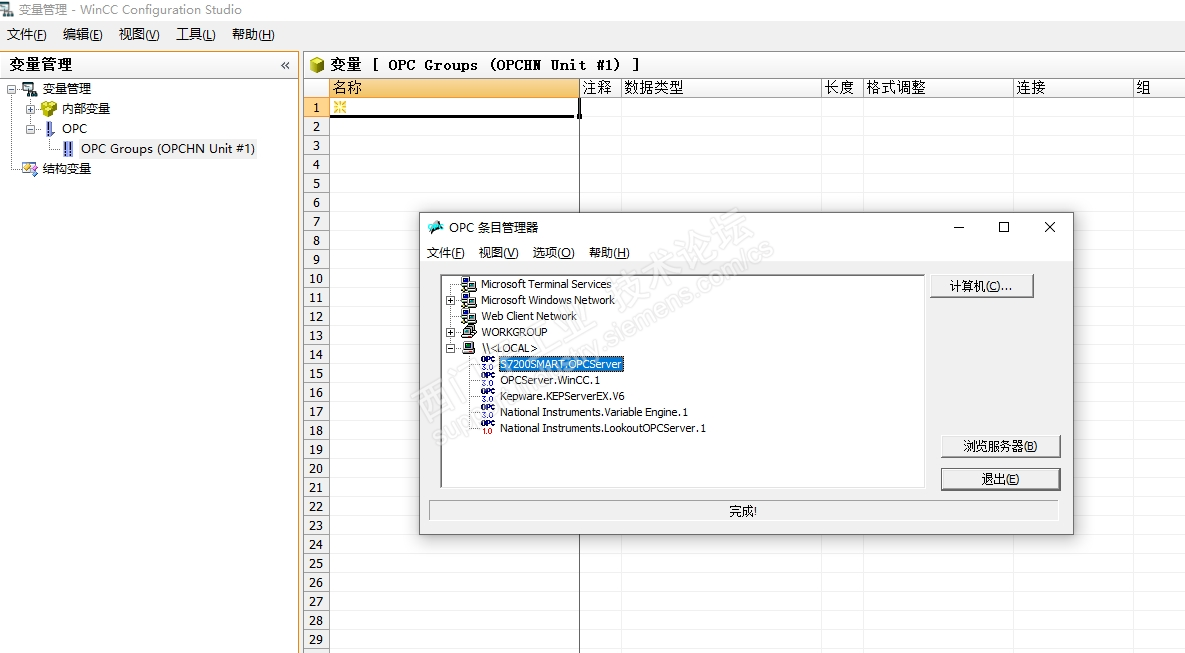This screenshot has height=653, width=1185.
Task: Click the \\<LOCAL> computer icon
Action: click(x=469, y=348)
